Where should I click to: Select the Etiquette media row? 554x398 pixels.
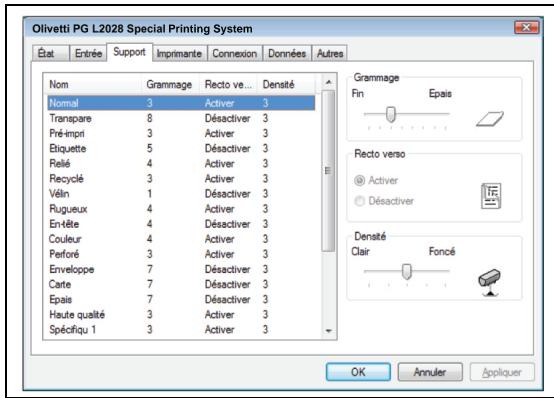click(181, 148)
